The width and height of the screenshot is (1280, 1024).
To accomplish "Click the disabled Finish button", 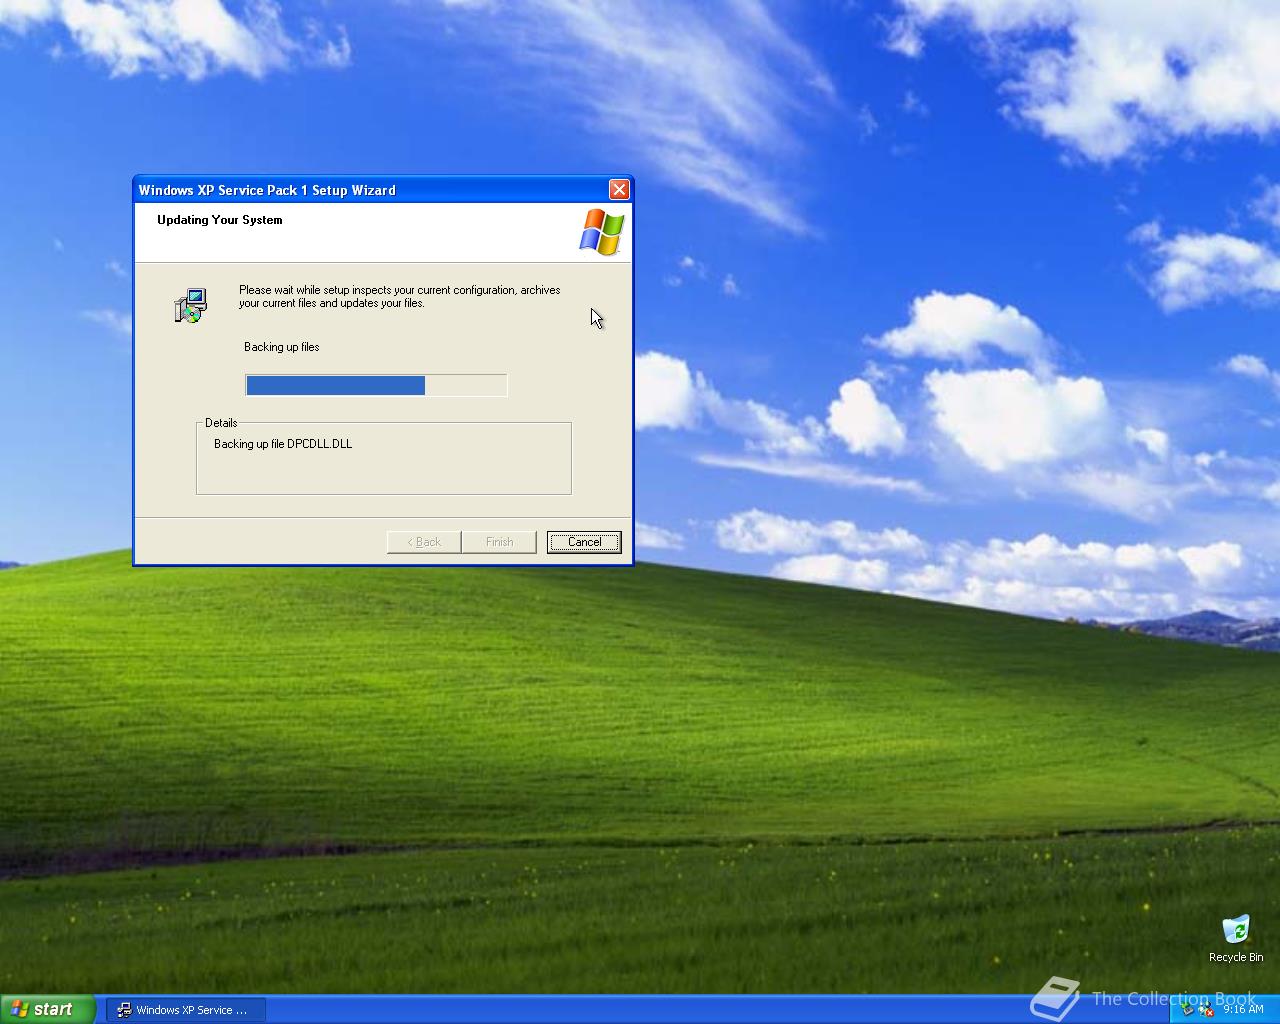I will click(x=499, y=541).
